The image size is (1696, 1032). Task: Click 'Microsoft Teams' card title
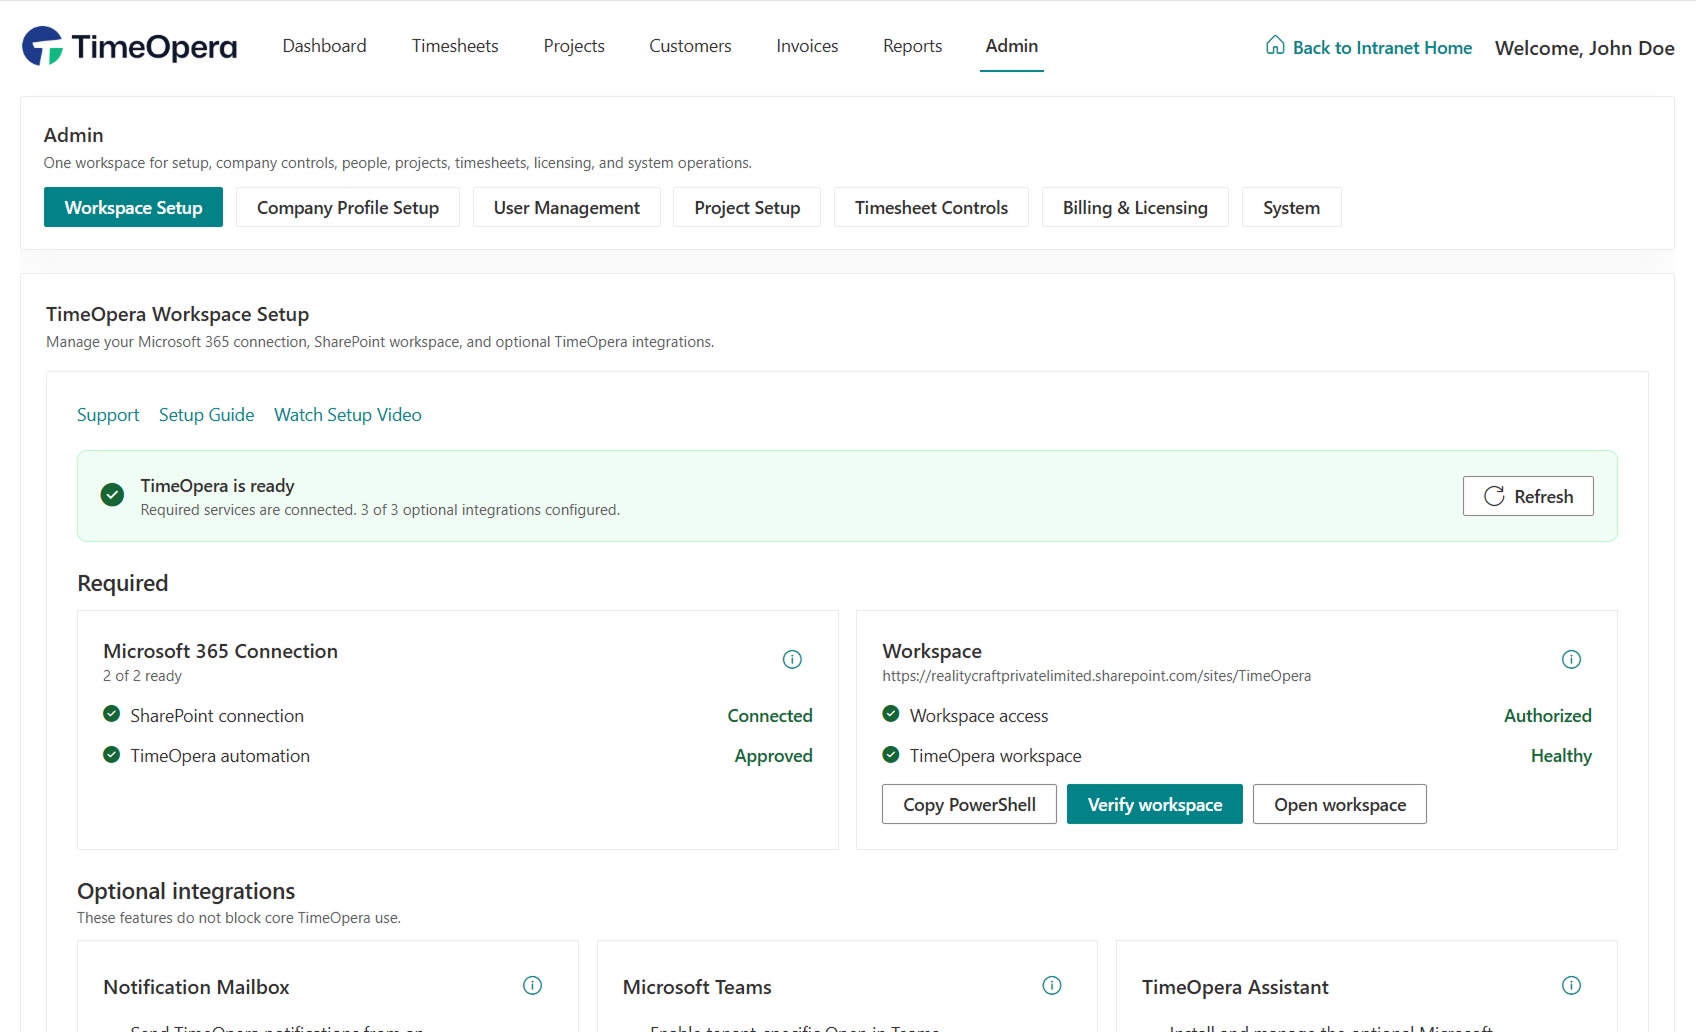(x=697, y=987)
